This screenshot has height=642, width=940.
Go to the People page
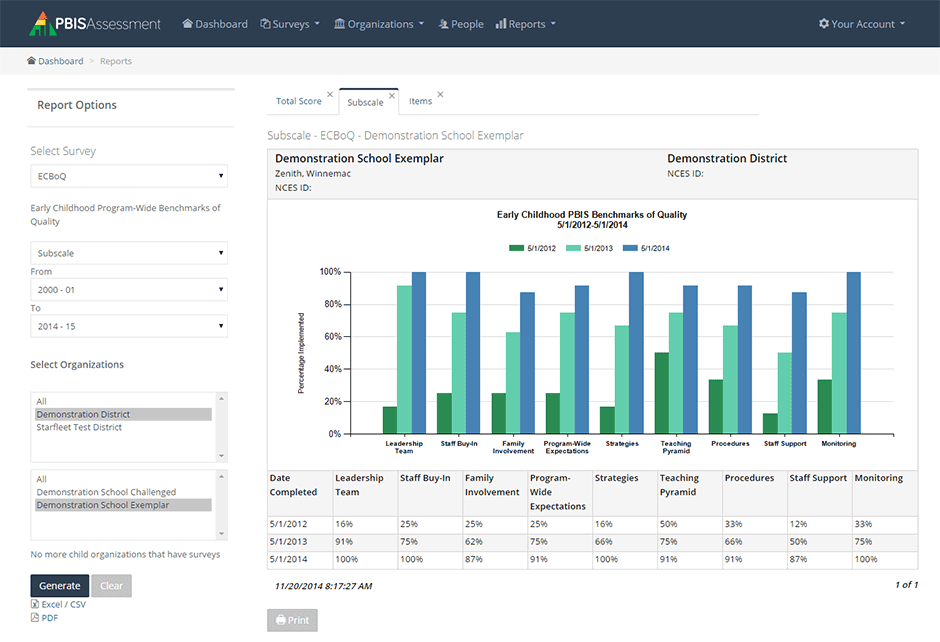(x=461, y=24)
